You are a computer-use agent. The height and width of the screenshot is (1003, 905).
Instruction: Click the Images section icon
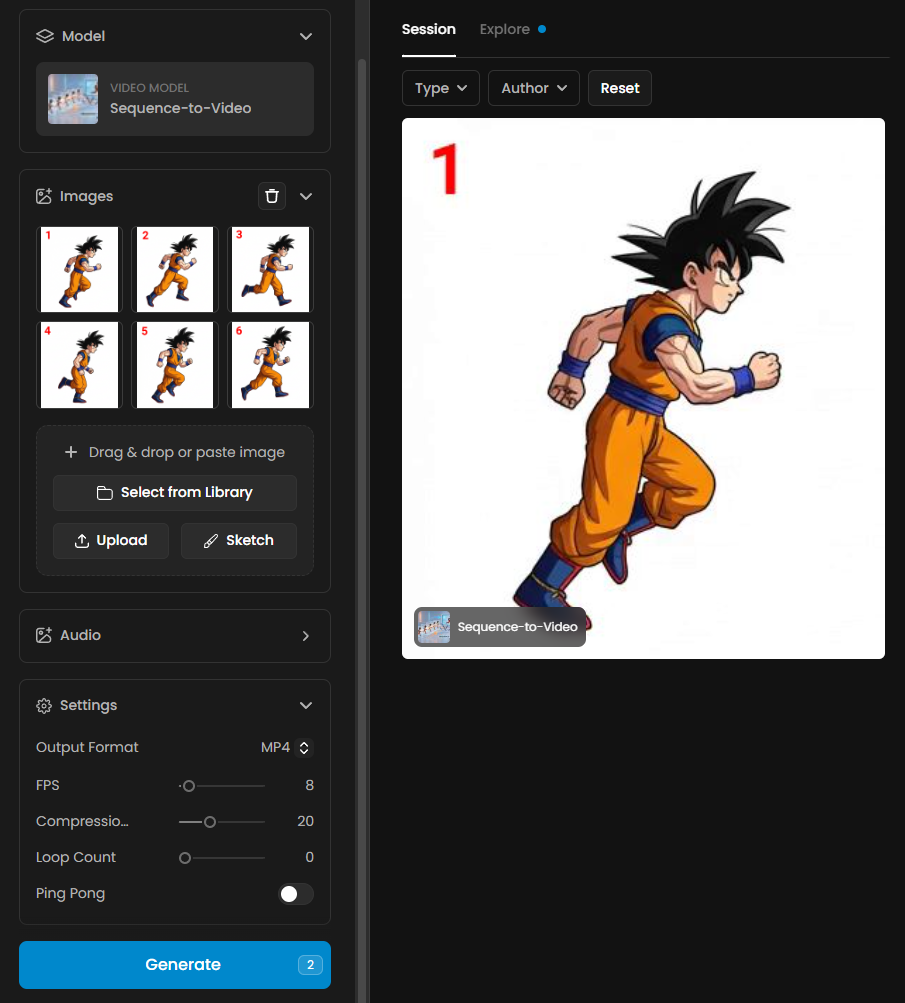point(44,197)
